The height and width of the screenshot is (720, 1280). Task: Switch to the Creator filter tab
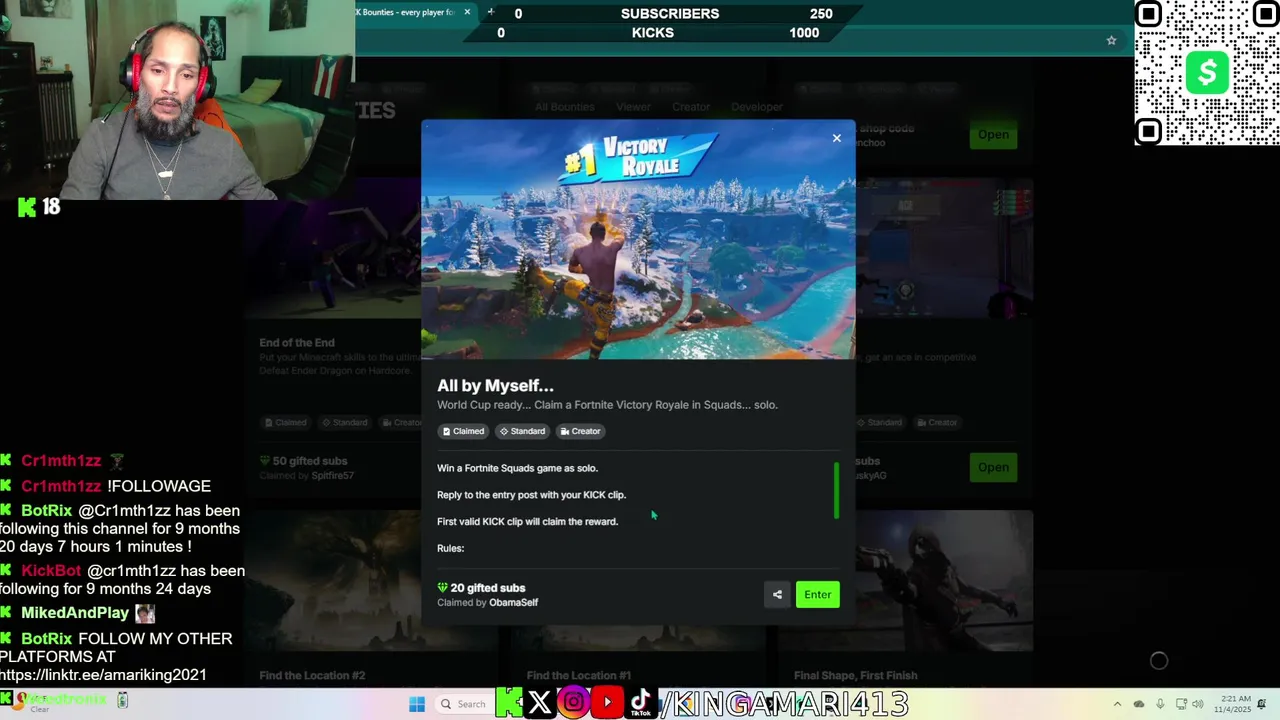[x=691, y=107]
